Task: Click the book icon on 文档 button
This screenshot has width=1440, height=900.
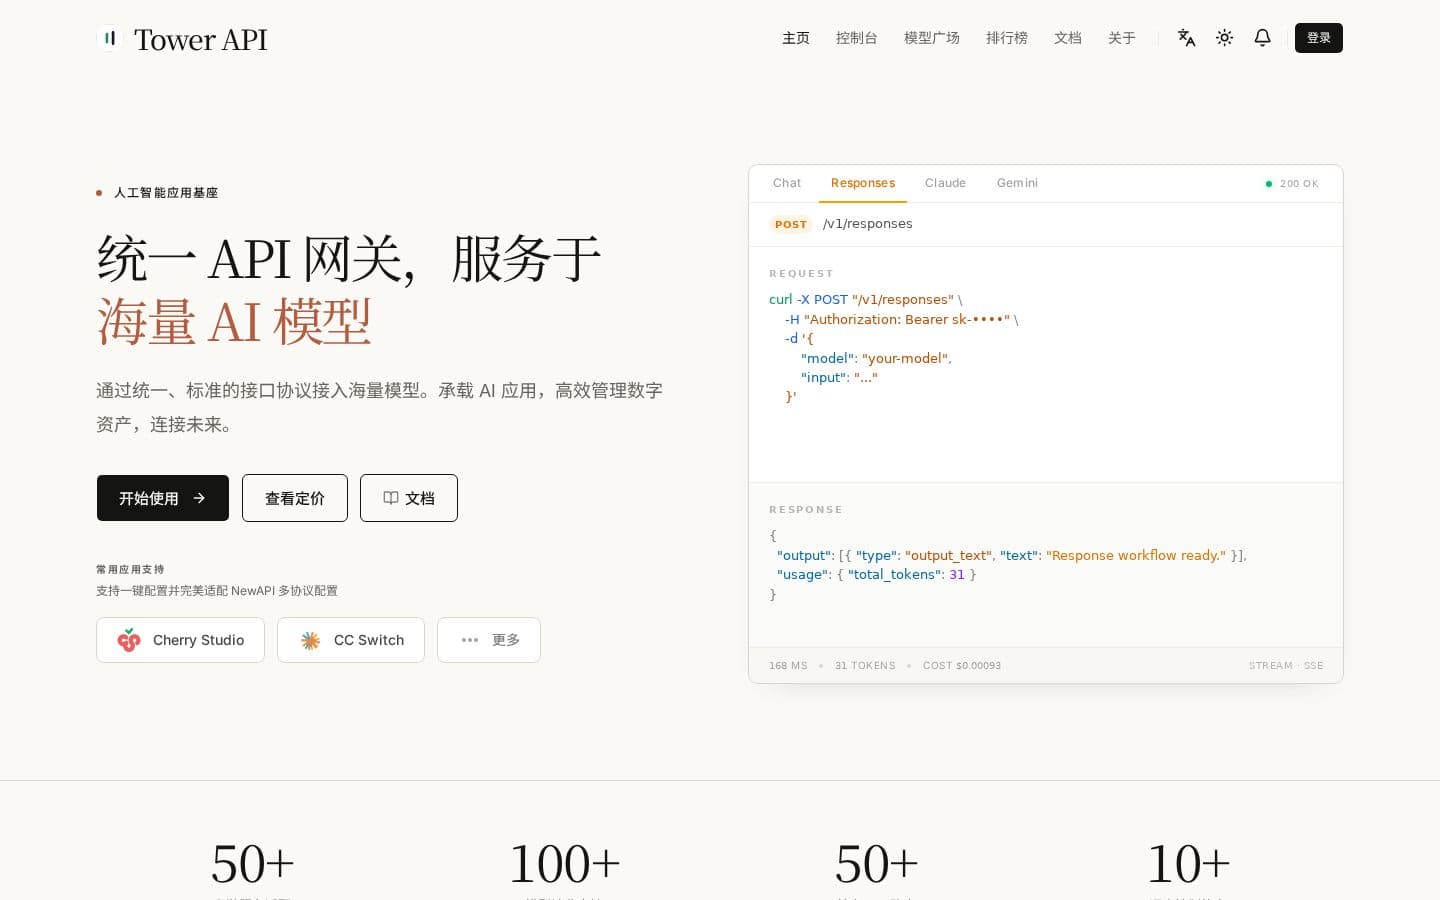Action: [x=391, y=498]
